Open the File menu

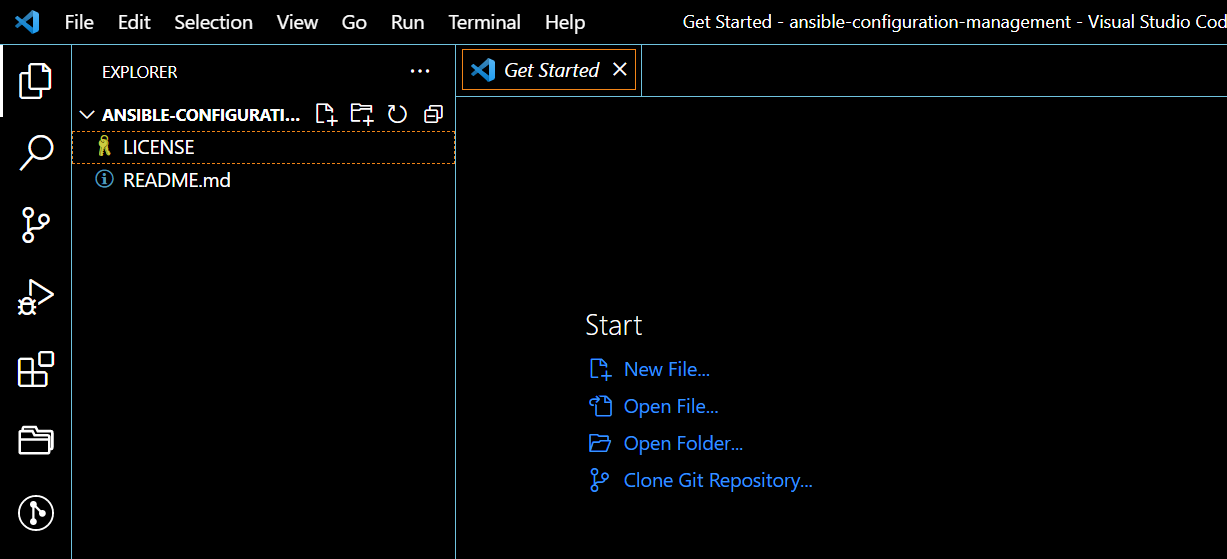pyautogui.click(x=79, y=22)
